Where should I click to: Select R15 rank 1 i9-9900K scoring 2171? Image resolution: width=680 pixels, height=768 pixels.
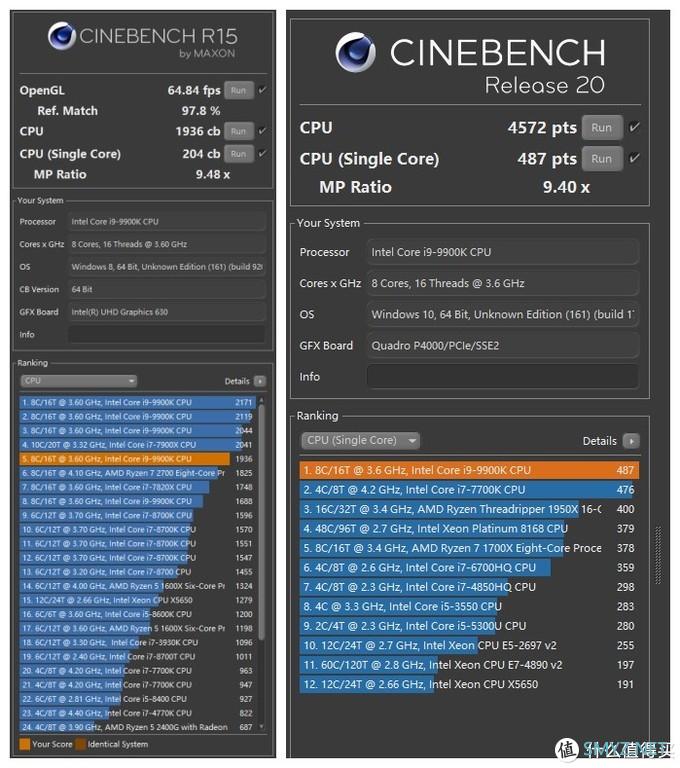click(138, 403)
